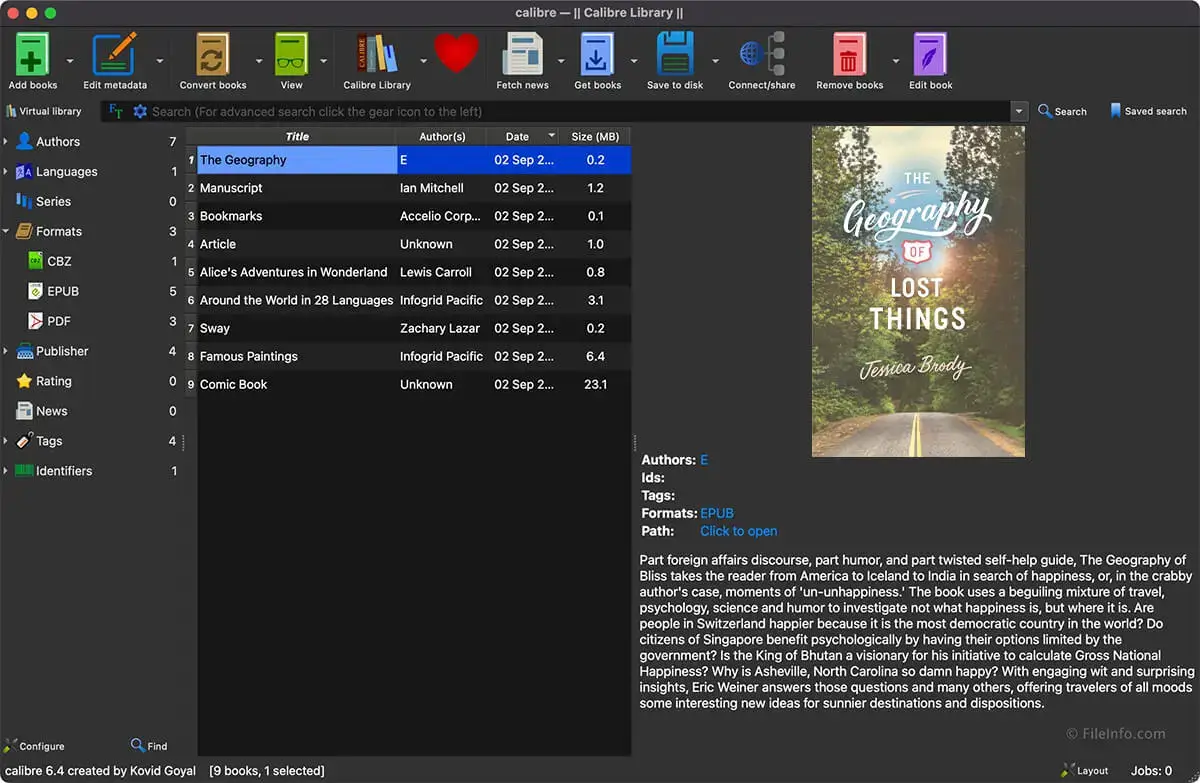Open the search history dropdown arrow
The width and height of the screenshot is (1200, 783).
(x=1019, y=112)
